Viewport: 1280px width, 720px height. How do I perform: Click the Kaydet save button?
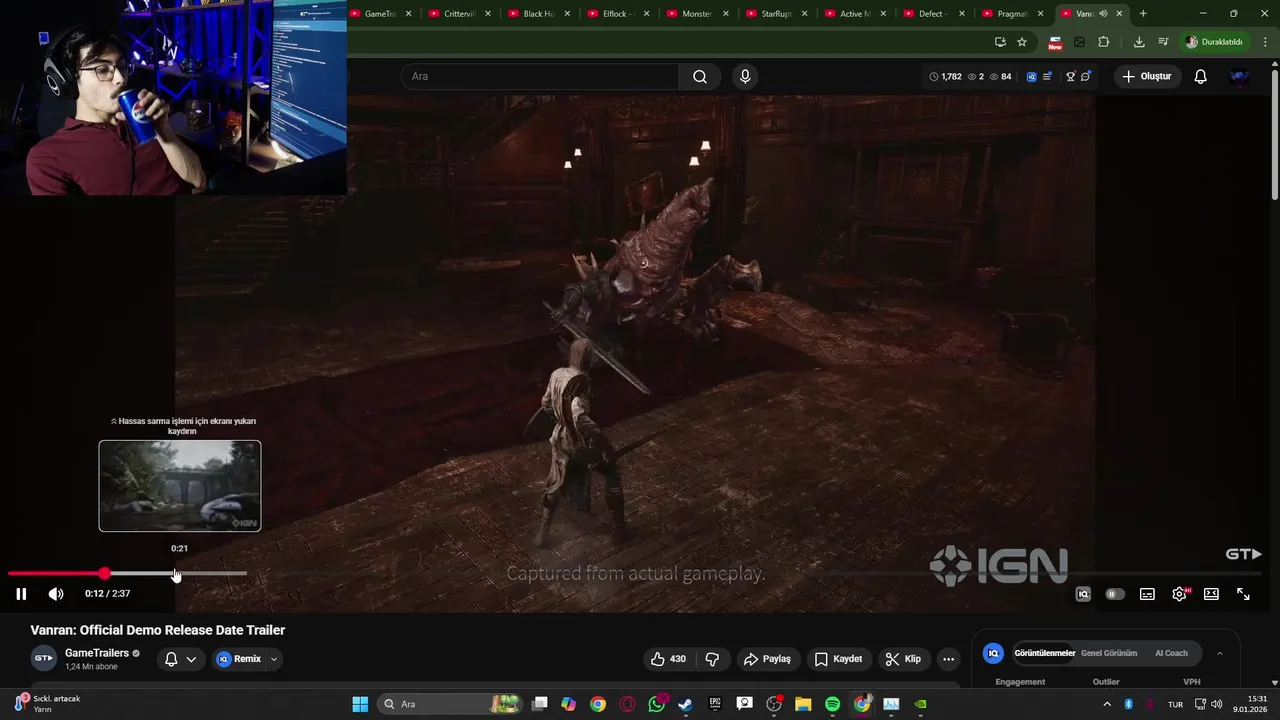(x=838, y=659)
